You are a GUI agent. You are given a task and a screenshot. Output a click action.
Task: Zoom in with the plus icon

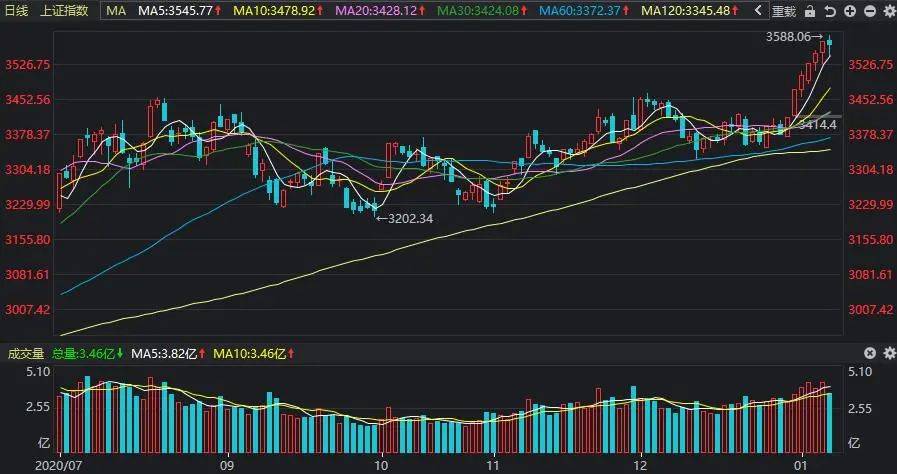[x=849, y=12]
